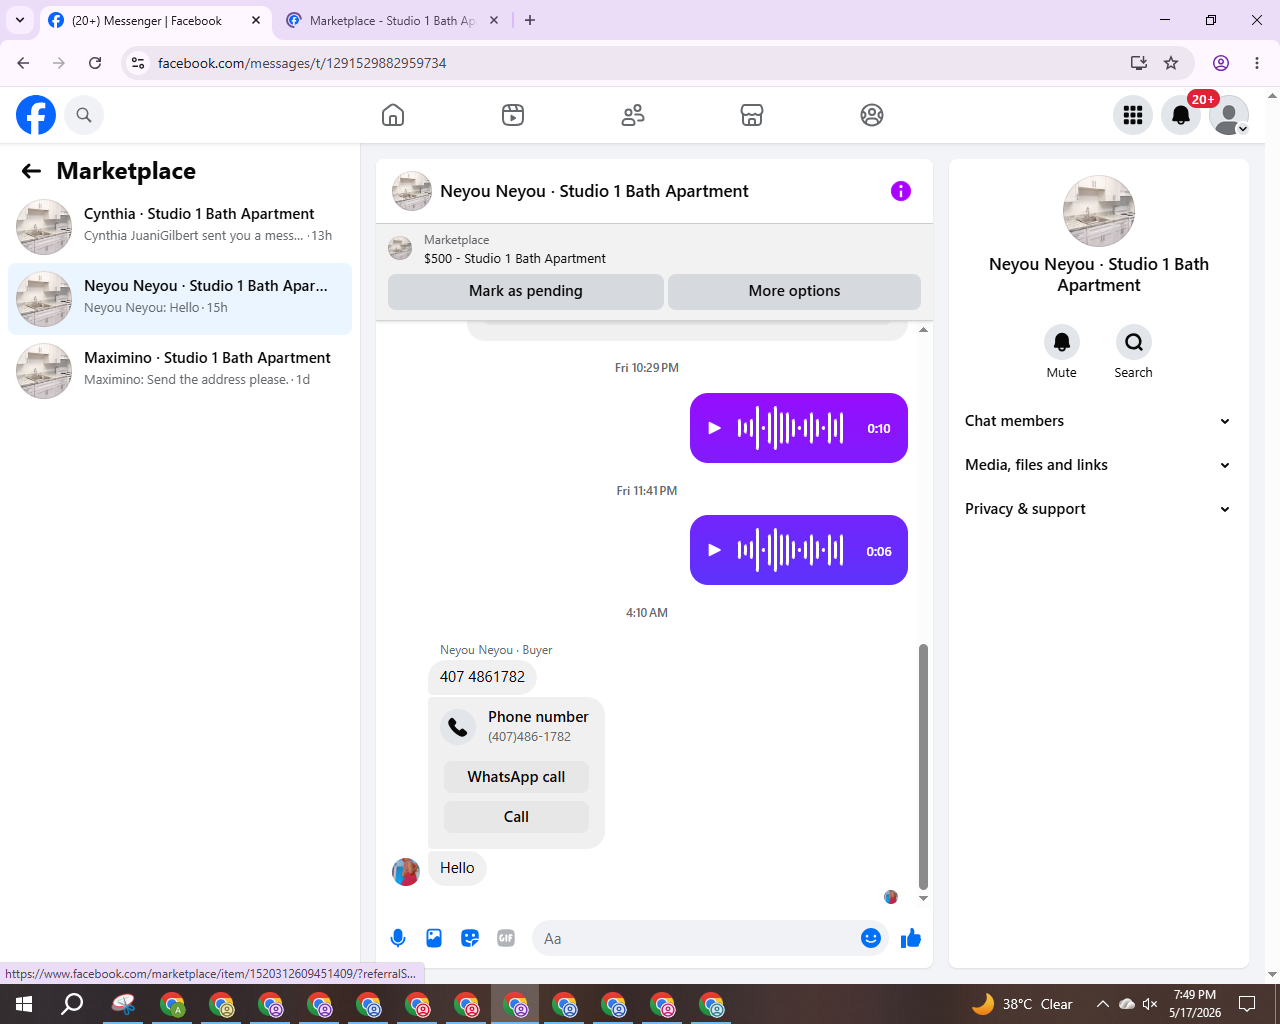Attach a file with the photo icon
1280x1024 pixels.
tap(434, 938)
